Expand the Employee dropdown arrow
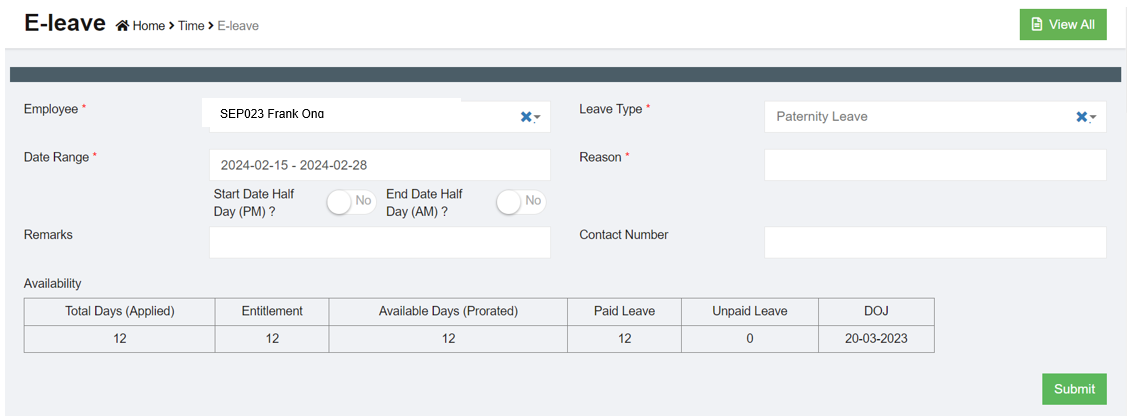The width and height of the screenshot is (1127, 416). pyautogui.click(x=538, y=118)
